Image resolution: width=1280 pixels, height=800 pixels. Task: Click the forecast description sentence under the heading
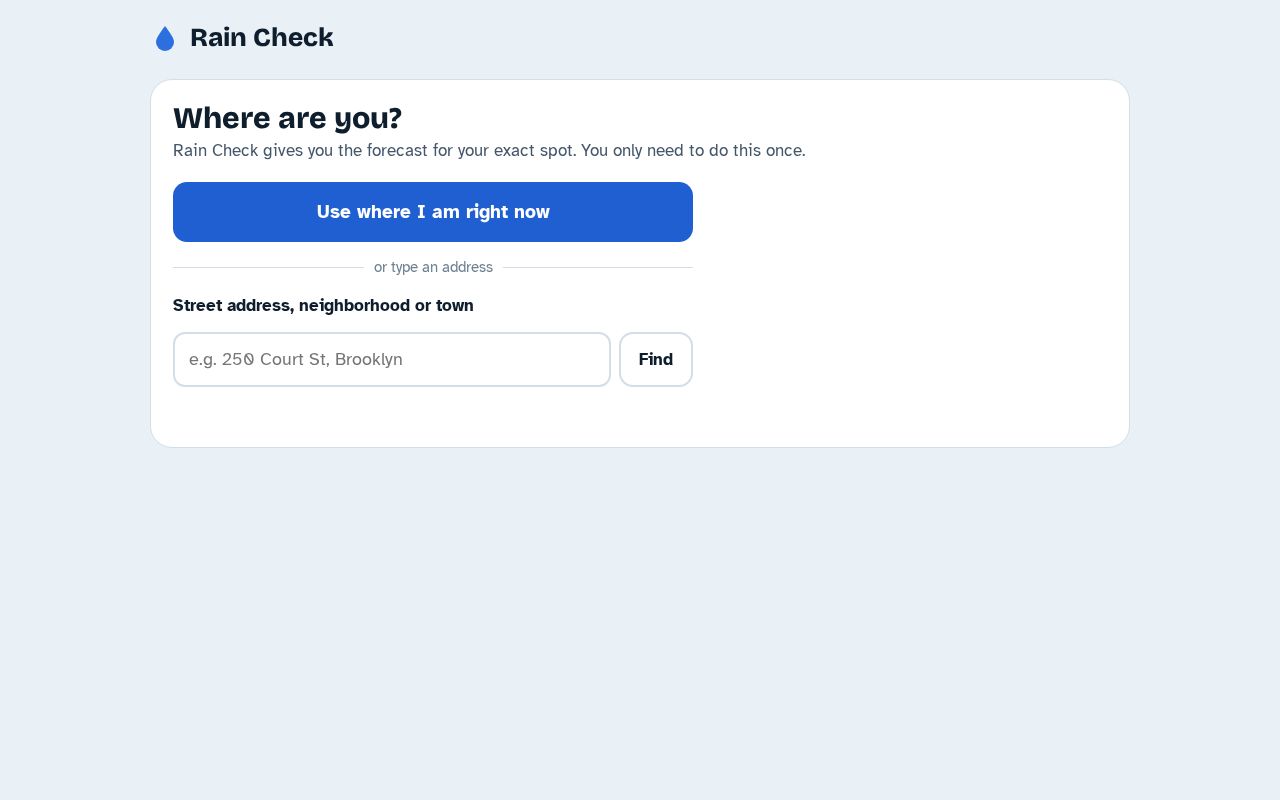click(x=489, y=151)
